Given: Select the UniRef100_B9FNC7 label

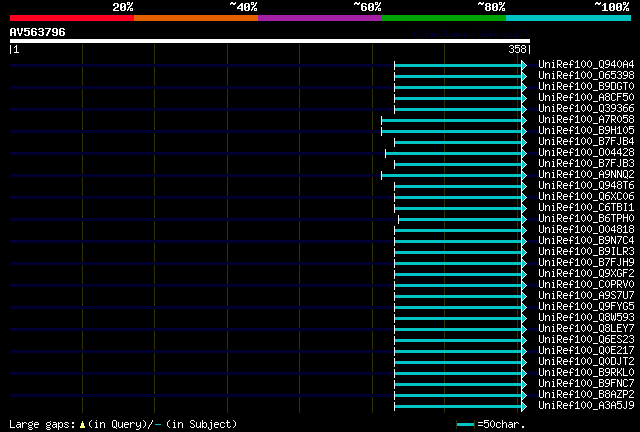Looking at the screenshot, I should (586, 384).
